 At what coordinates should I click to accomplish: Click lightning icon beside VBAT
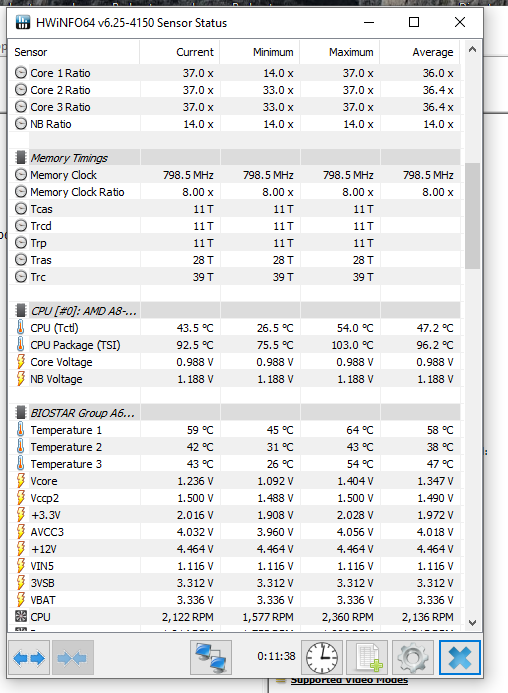[20, 600]
